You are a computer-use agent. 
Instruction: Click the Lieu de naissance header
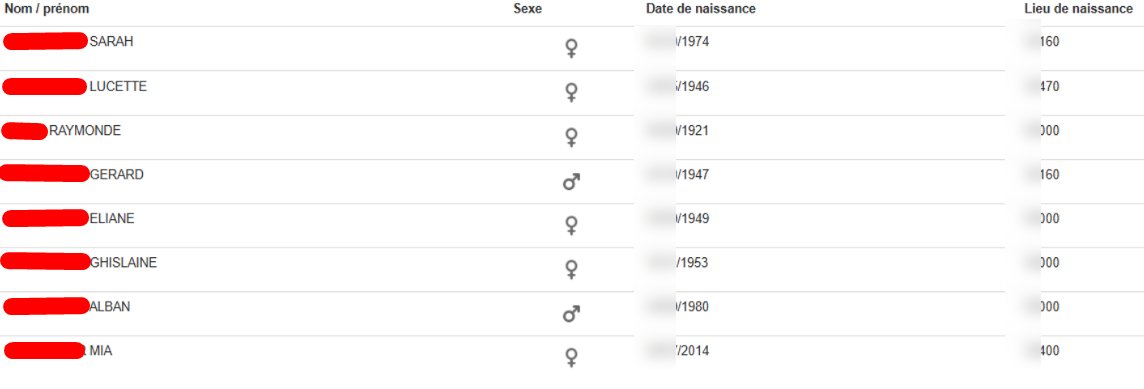tap(1078, 9)
